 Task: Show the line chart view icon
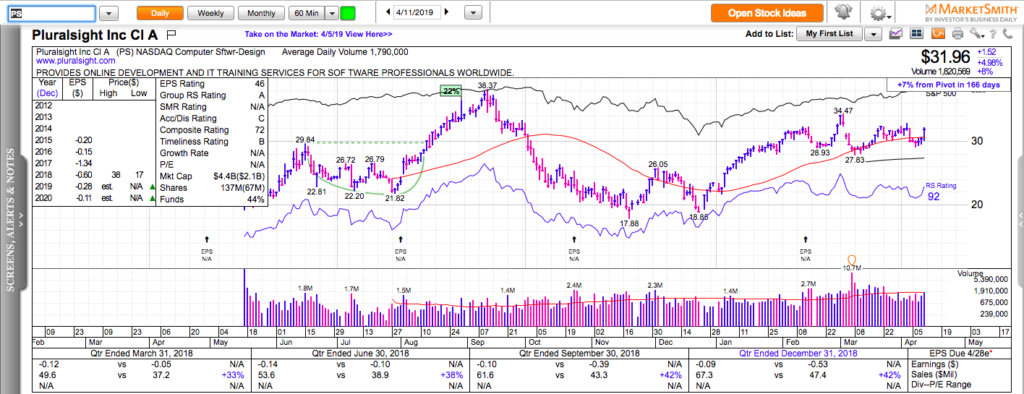(x=896, y=34)
